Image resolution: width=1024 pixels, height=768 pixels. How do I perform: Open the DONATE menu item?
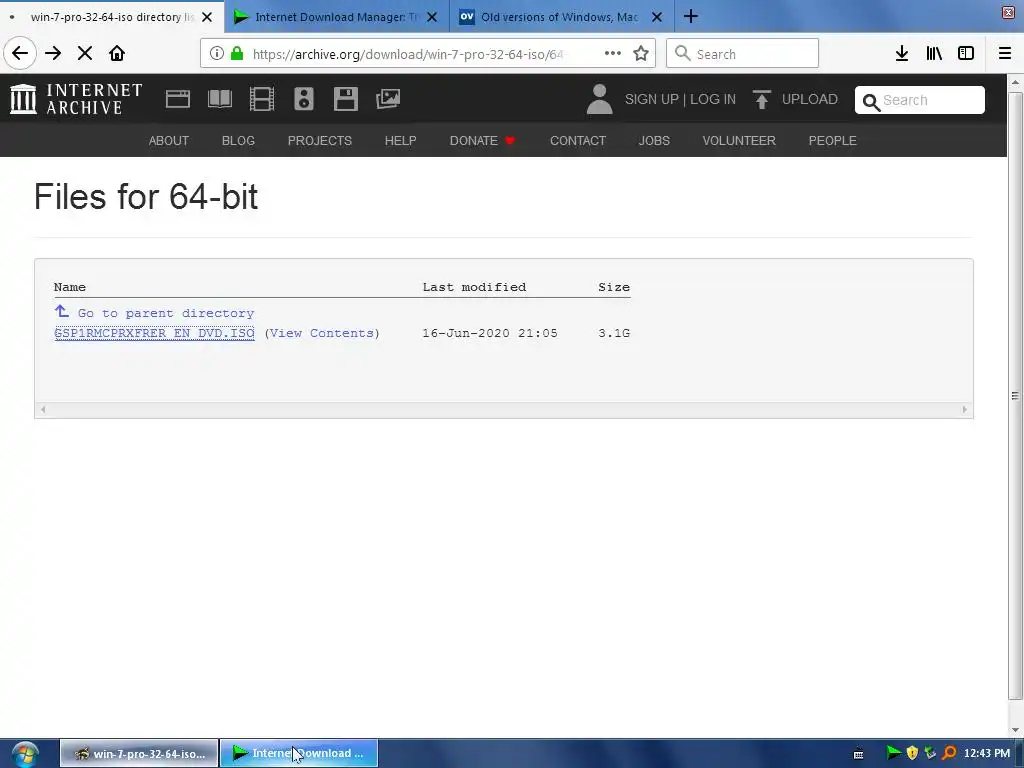point(482,140)
